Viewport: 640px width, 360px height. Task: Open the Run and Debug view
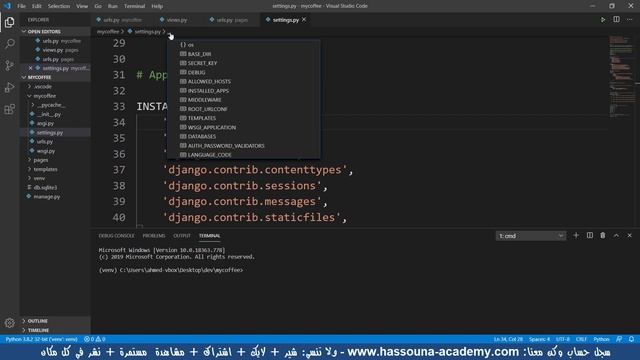9,87
